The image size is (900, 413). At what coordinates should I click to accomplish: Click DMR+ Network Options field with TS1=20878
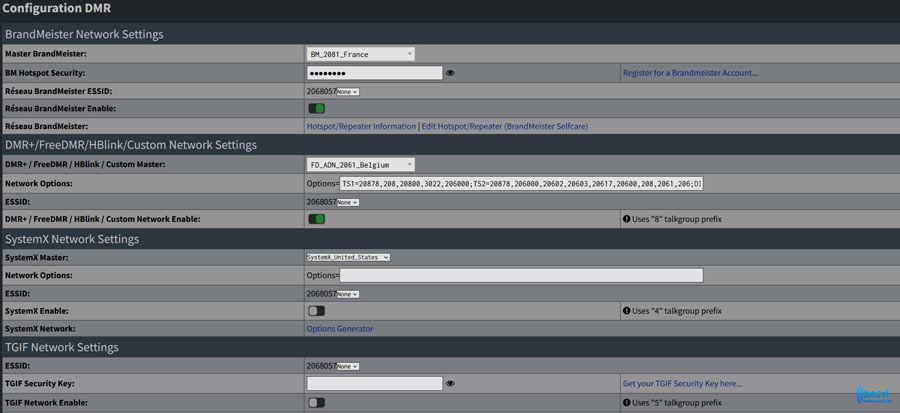(x=521, y=184)
